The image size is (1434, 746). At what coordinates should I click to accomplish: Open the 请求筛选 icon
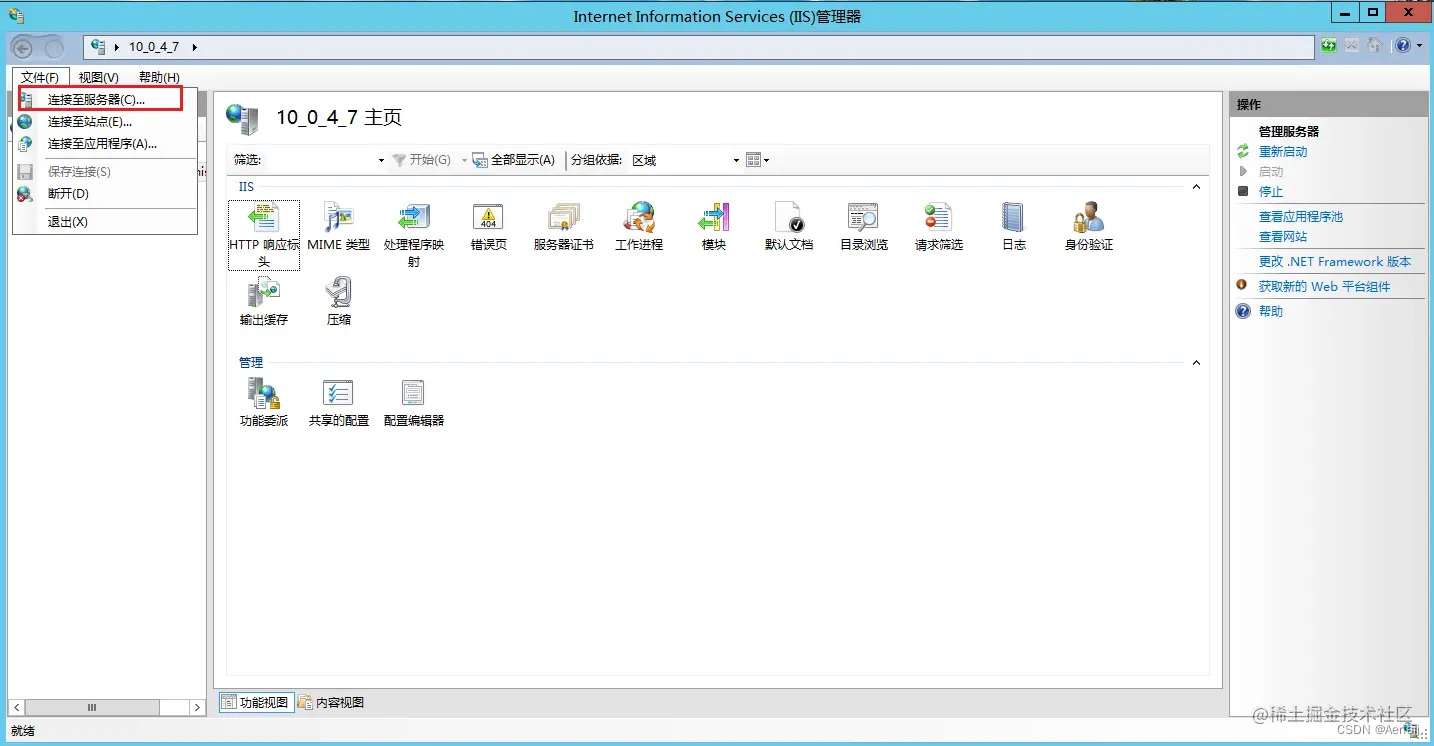[x=939, y=218]
